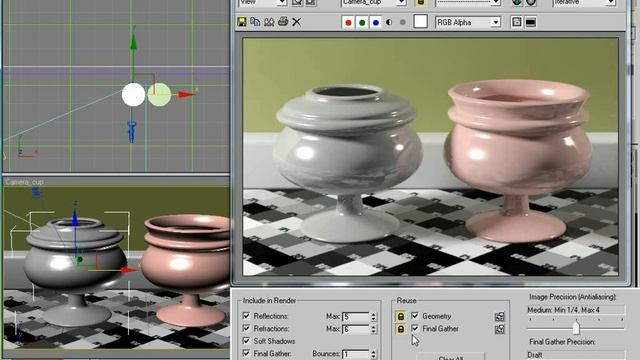Copy the rendered image to clipboard
The height and width of the screenshot is (360, 640).
256,22
